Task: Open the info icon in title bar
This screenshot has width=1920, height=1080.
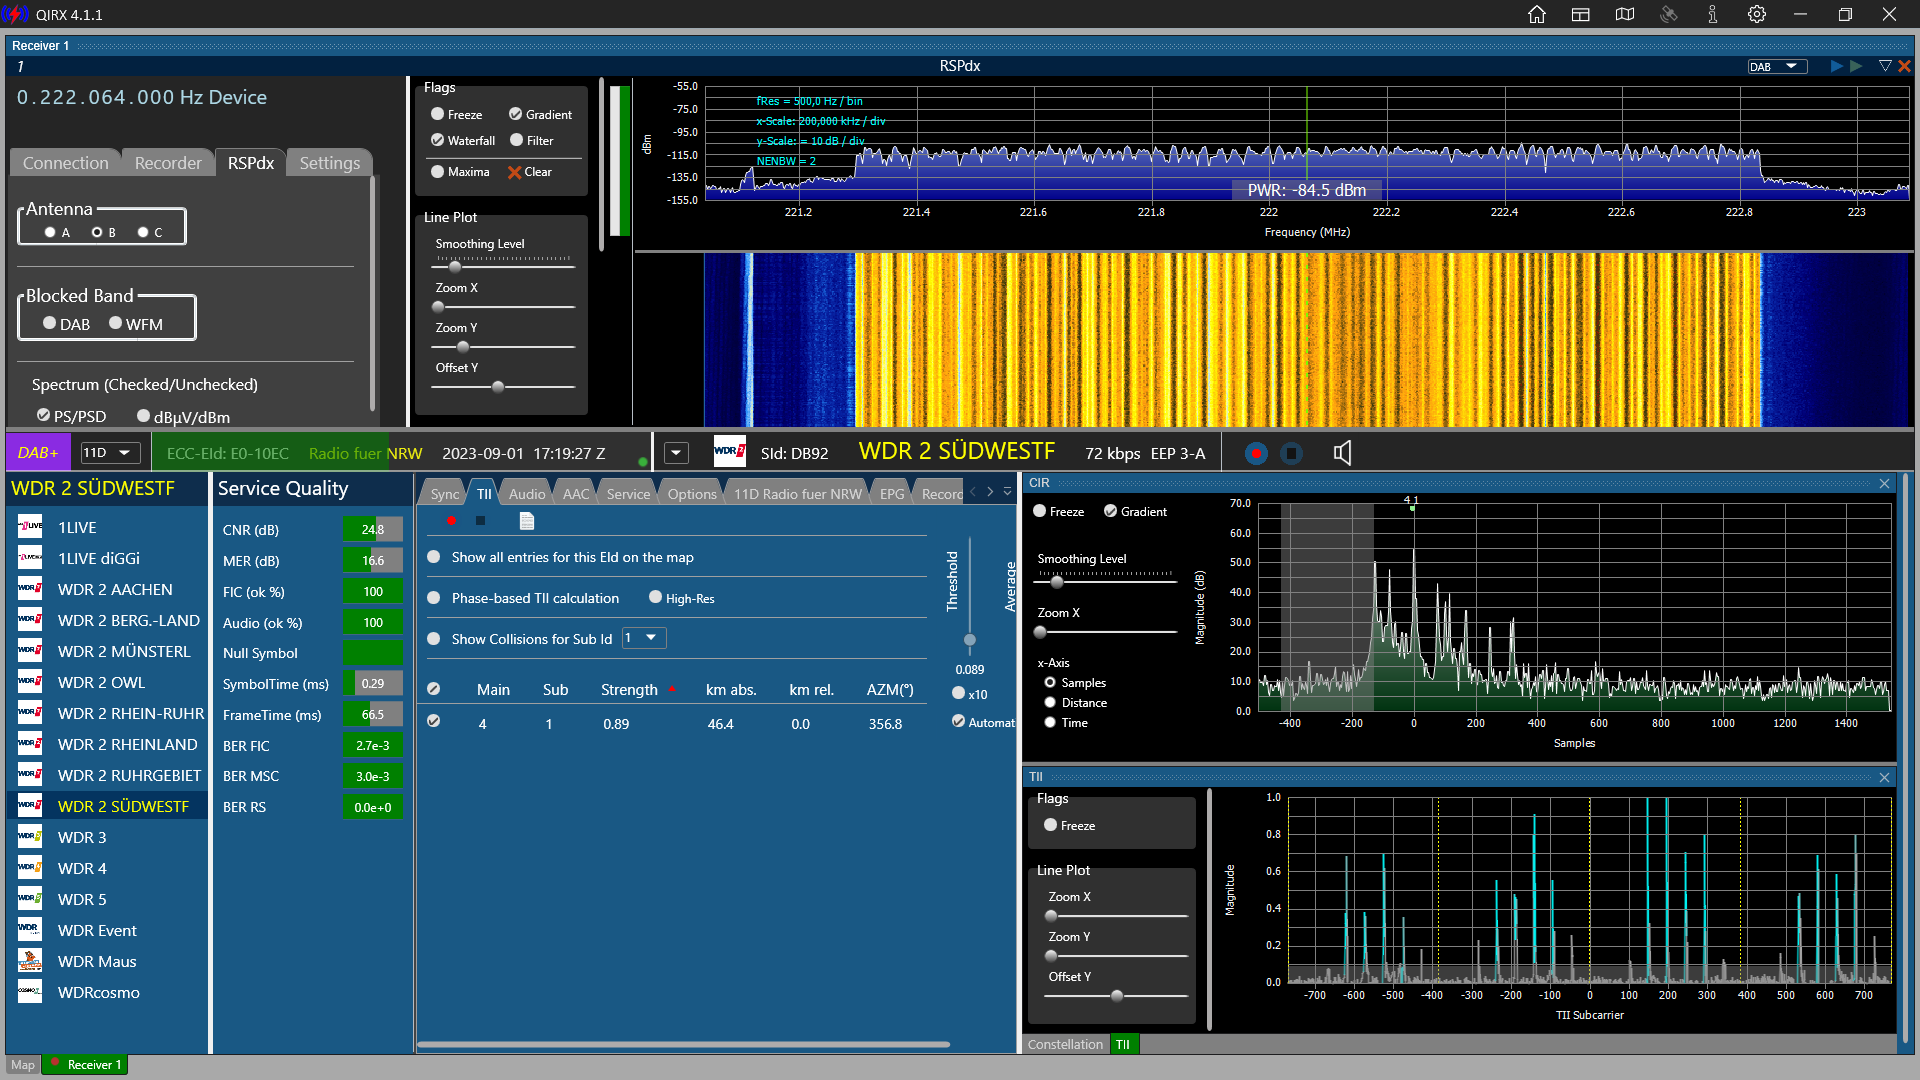Action: point(1713,14)
